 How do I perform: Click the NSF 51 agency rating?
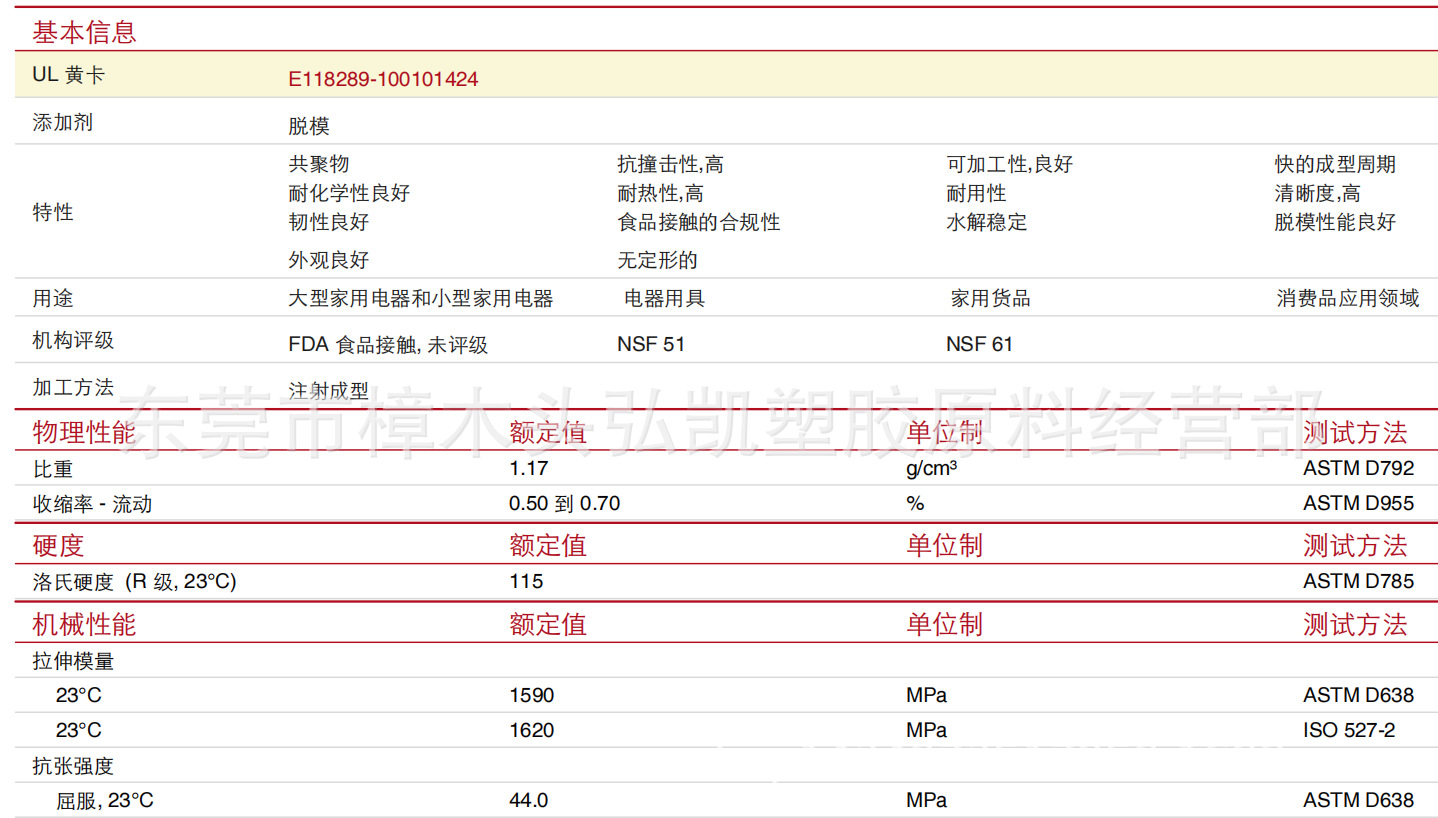[651, 344]
